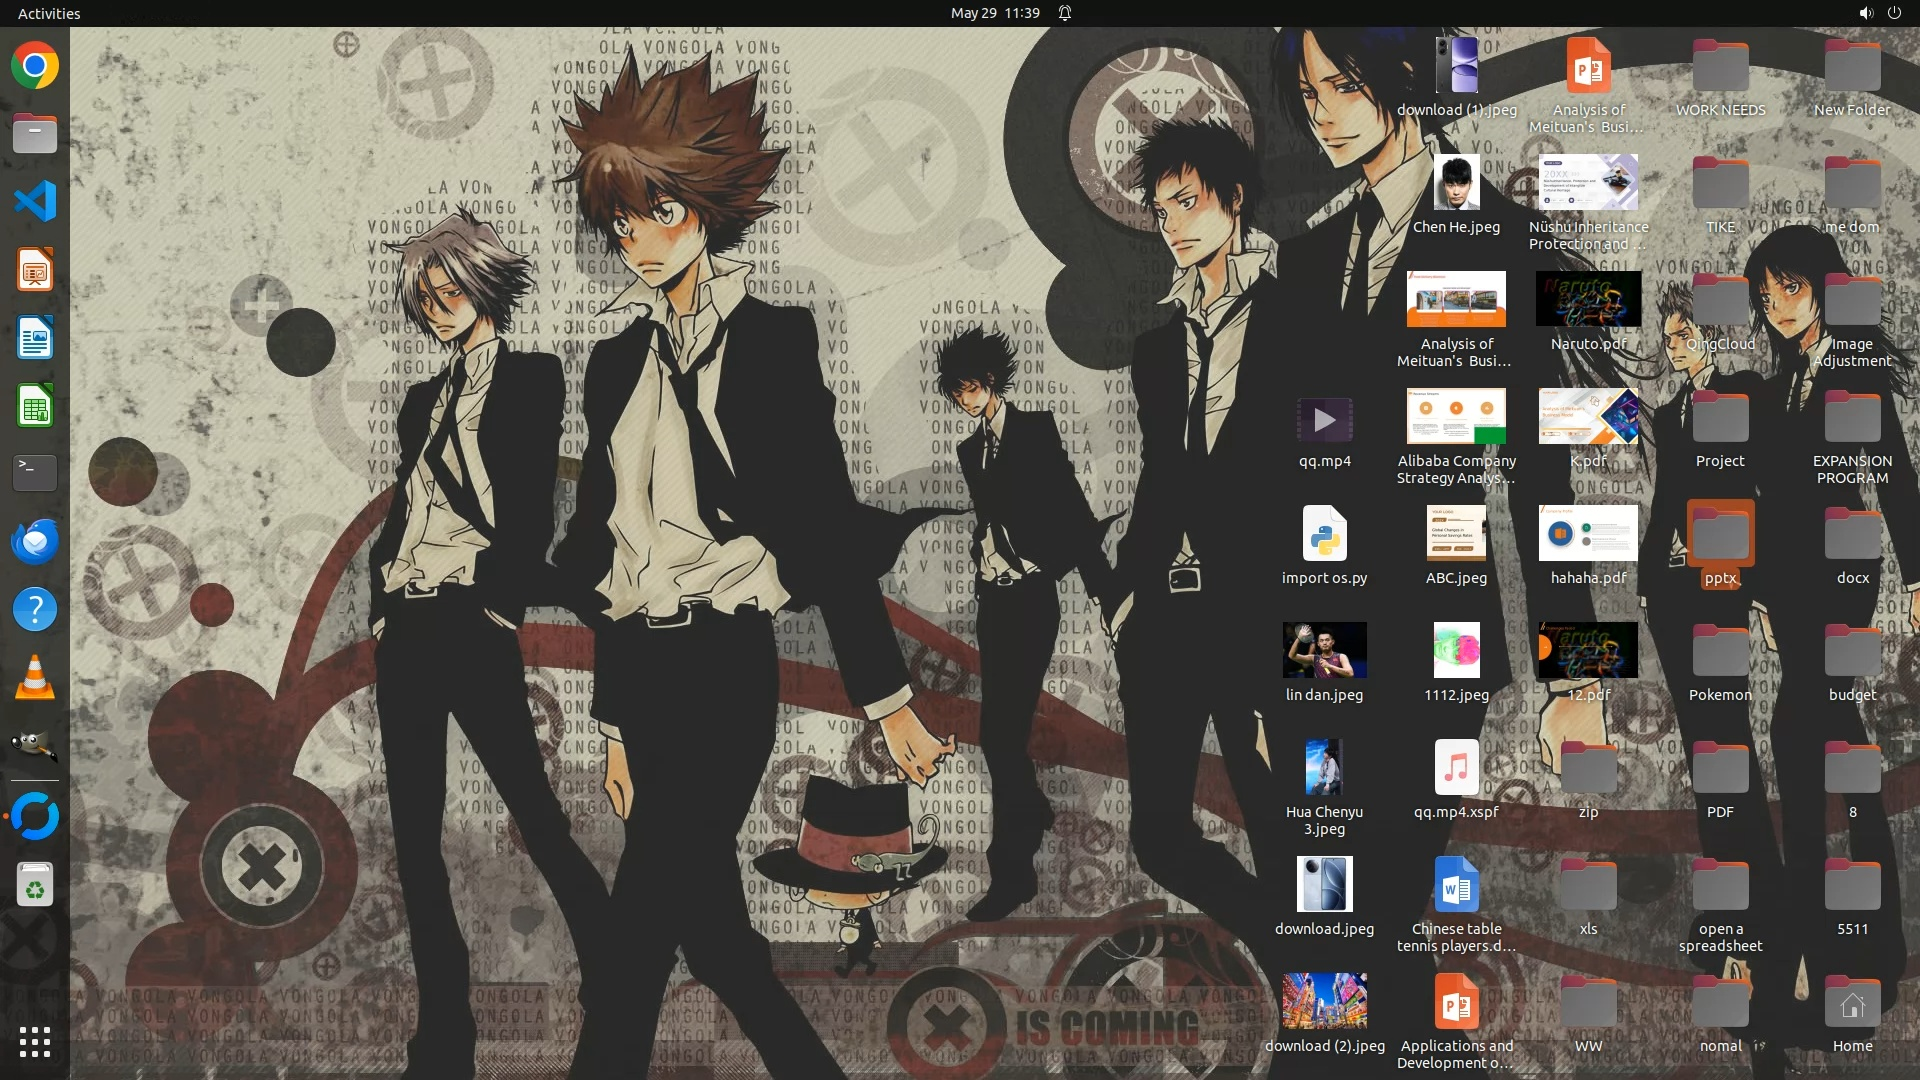Launch Terminal from the dock
This screenshot has height=1080, width=1920.
coord(35,472)
